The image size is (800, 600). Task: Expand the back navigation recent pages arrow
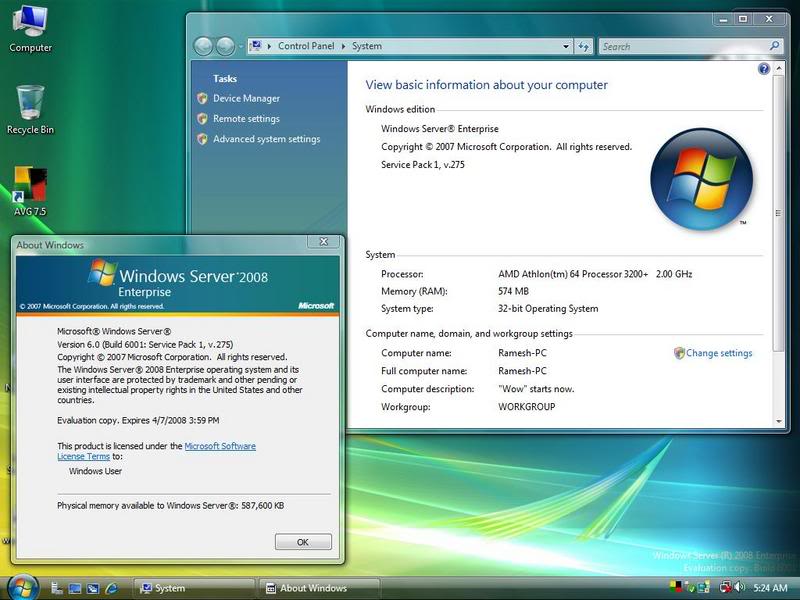pos(241,46)
